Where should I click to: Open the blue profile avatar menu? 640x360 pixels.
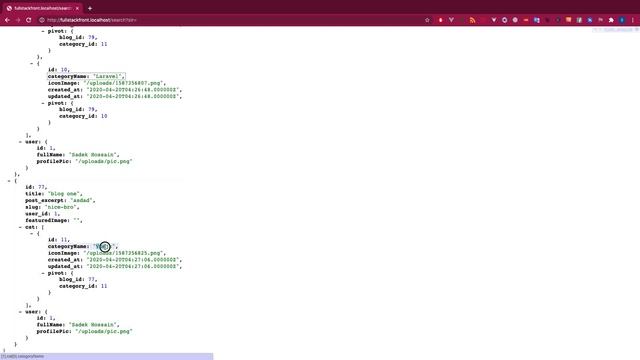point(622,20)
